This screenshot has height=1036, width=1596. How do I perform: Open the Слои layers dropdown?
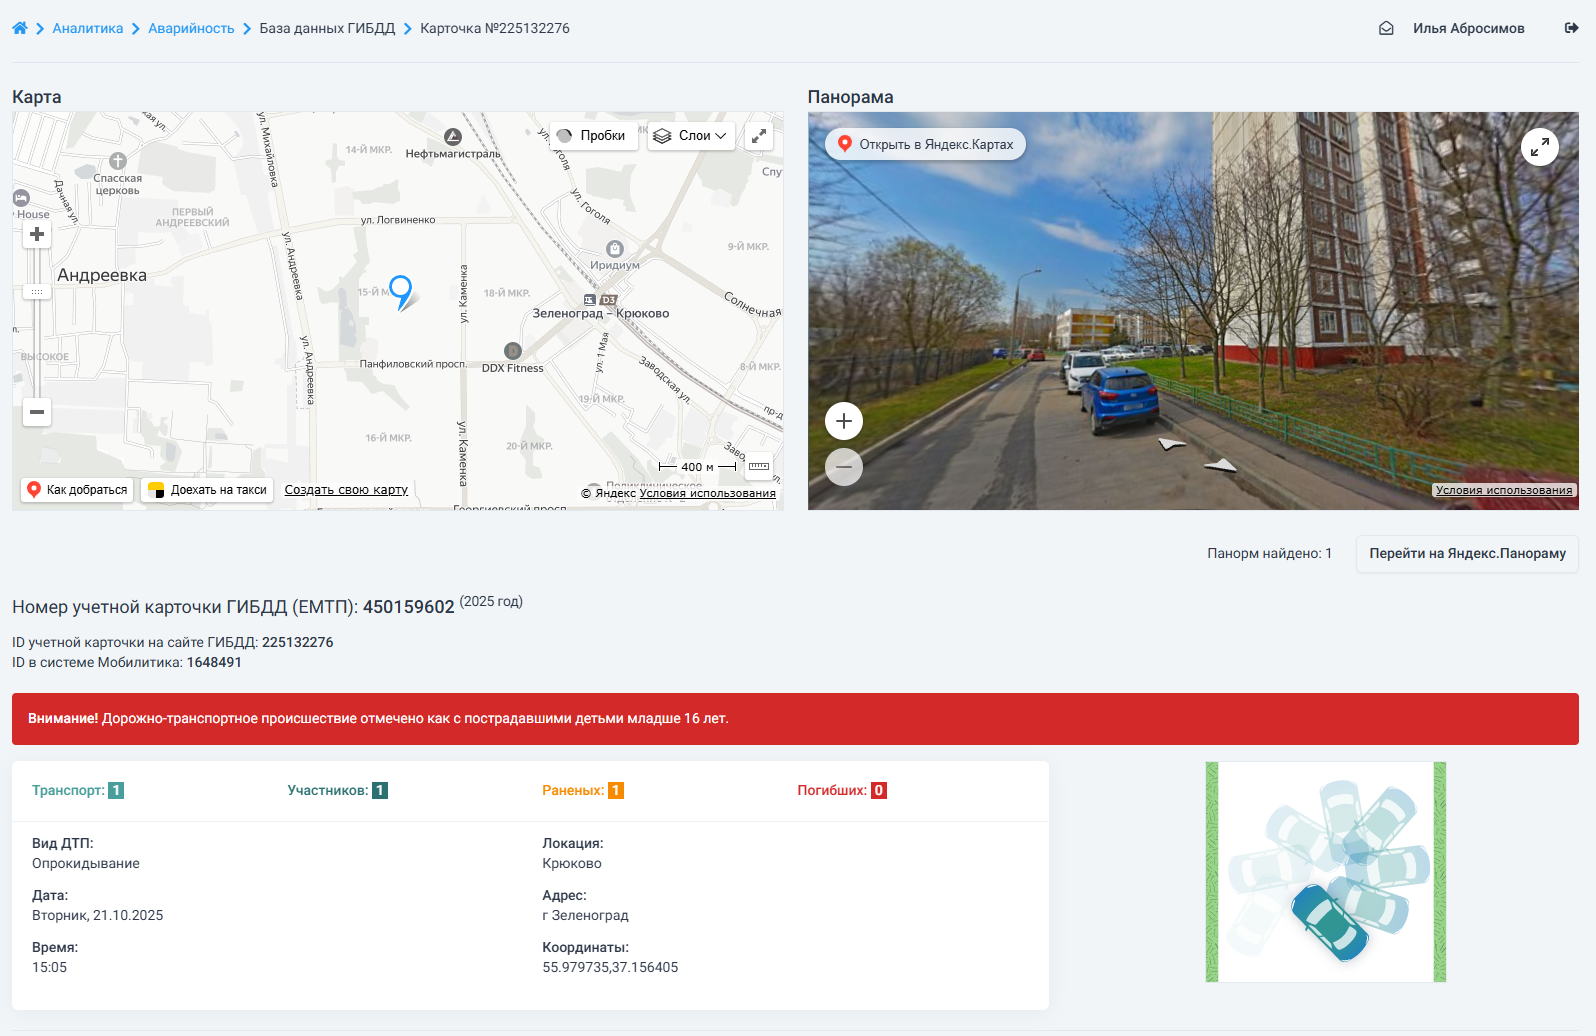point(691,136)
